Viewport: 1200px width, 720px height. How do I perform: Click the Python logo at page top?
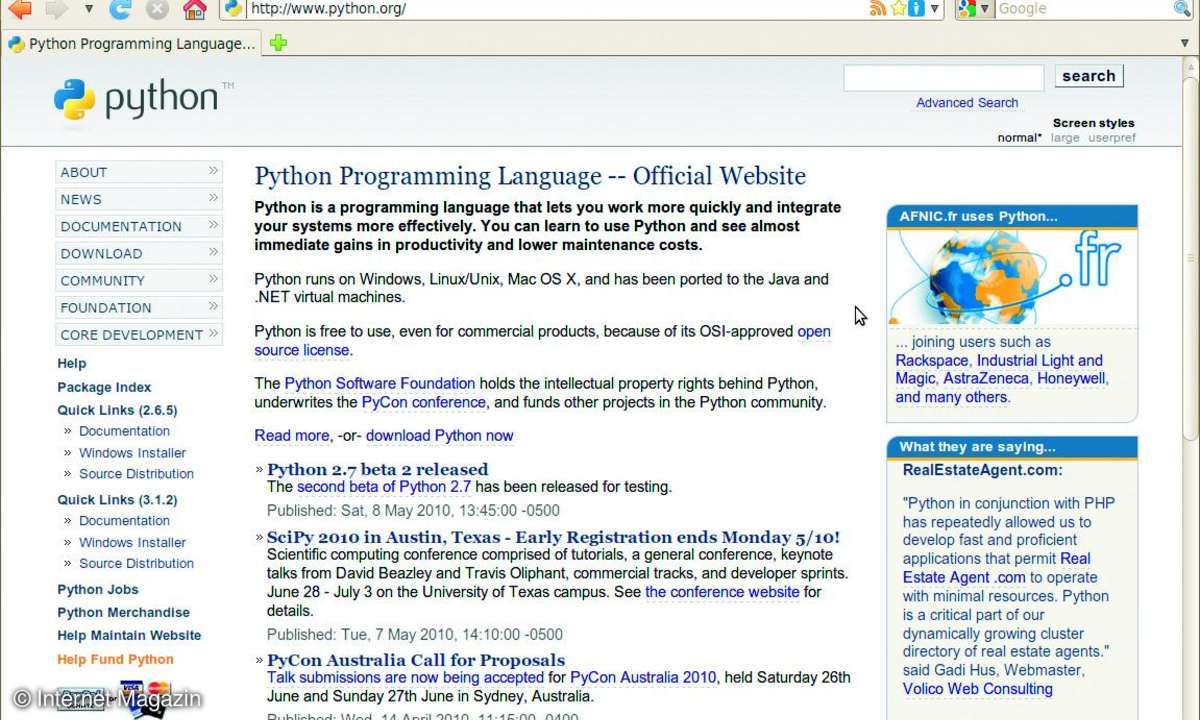point(143,99)
